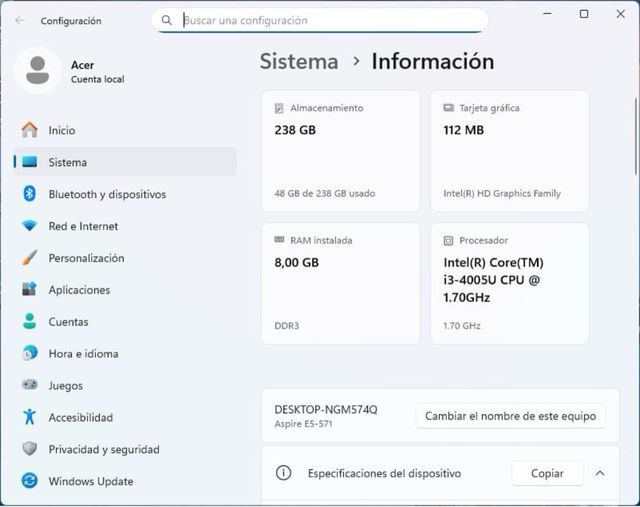Viewport: 640px width, 507px height.
Task: Click the text 48 GB de 238 GB usado
Action: (x=324, y=193)
